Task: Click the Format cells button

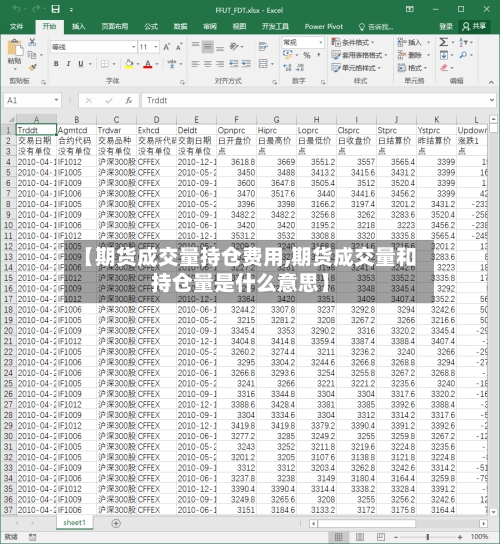Action: [412, 68]
